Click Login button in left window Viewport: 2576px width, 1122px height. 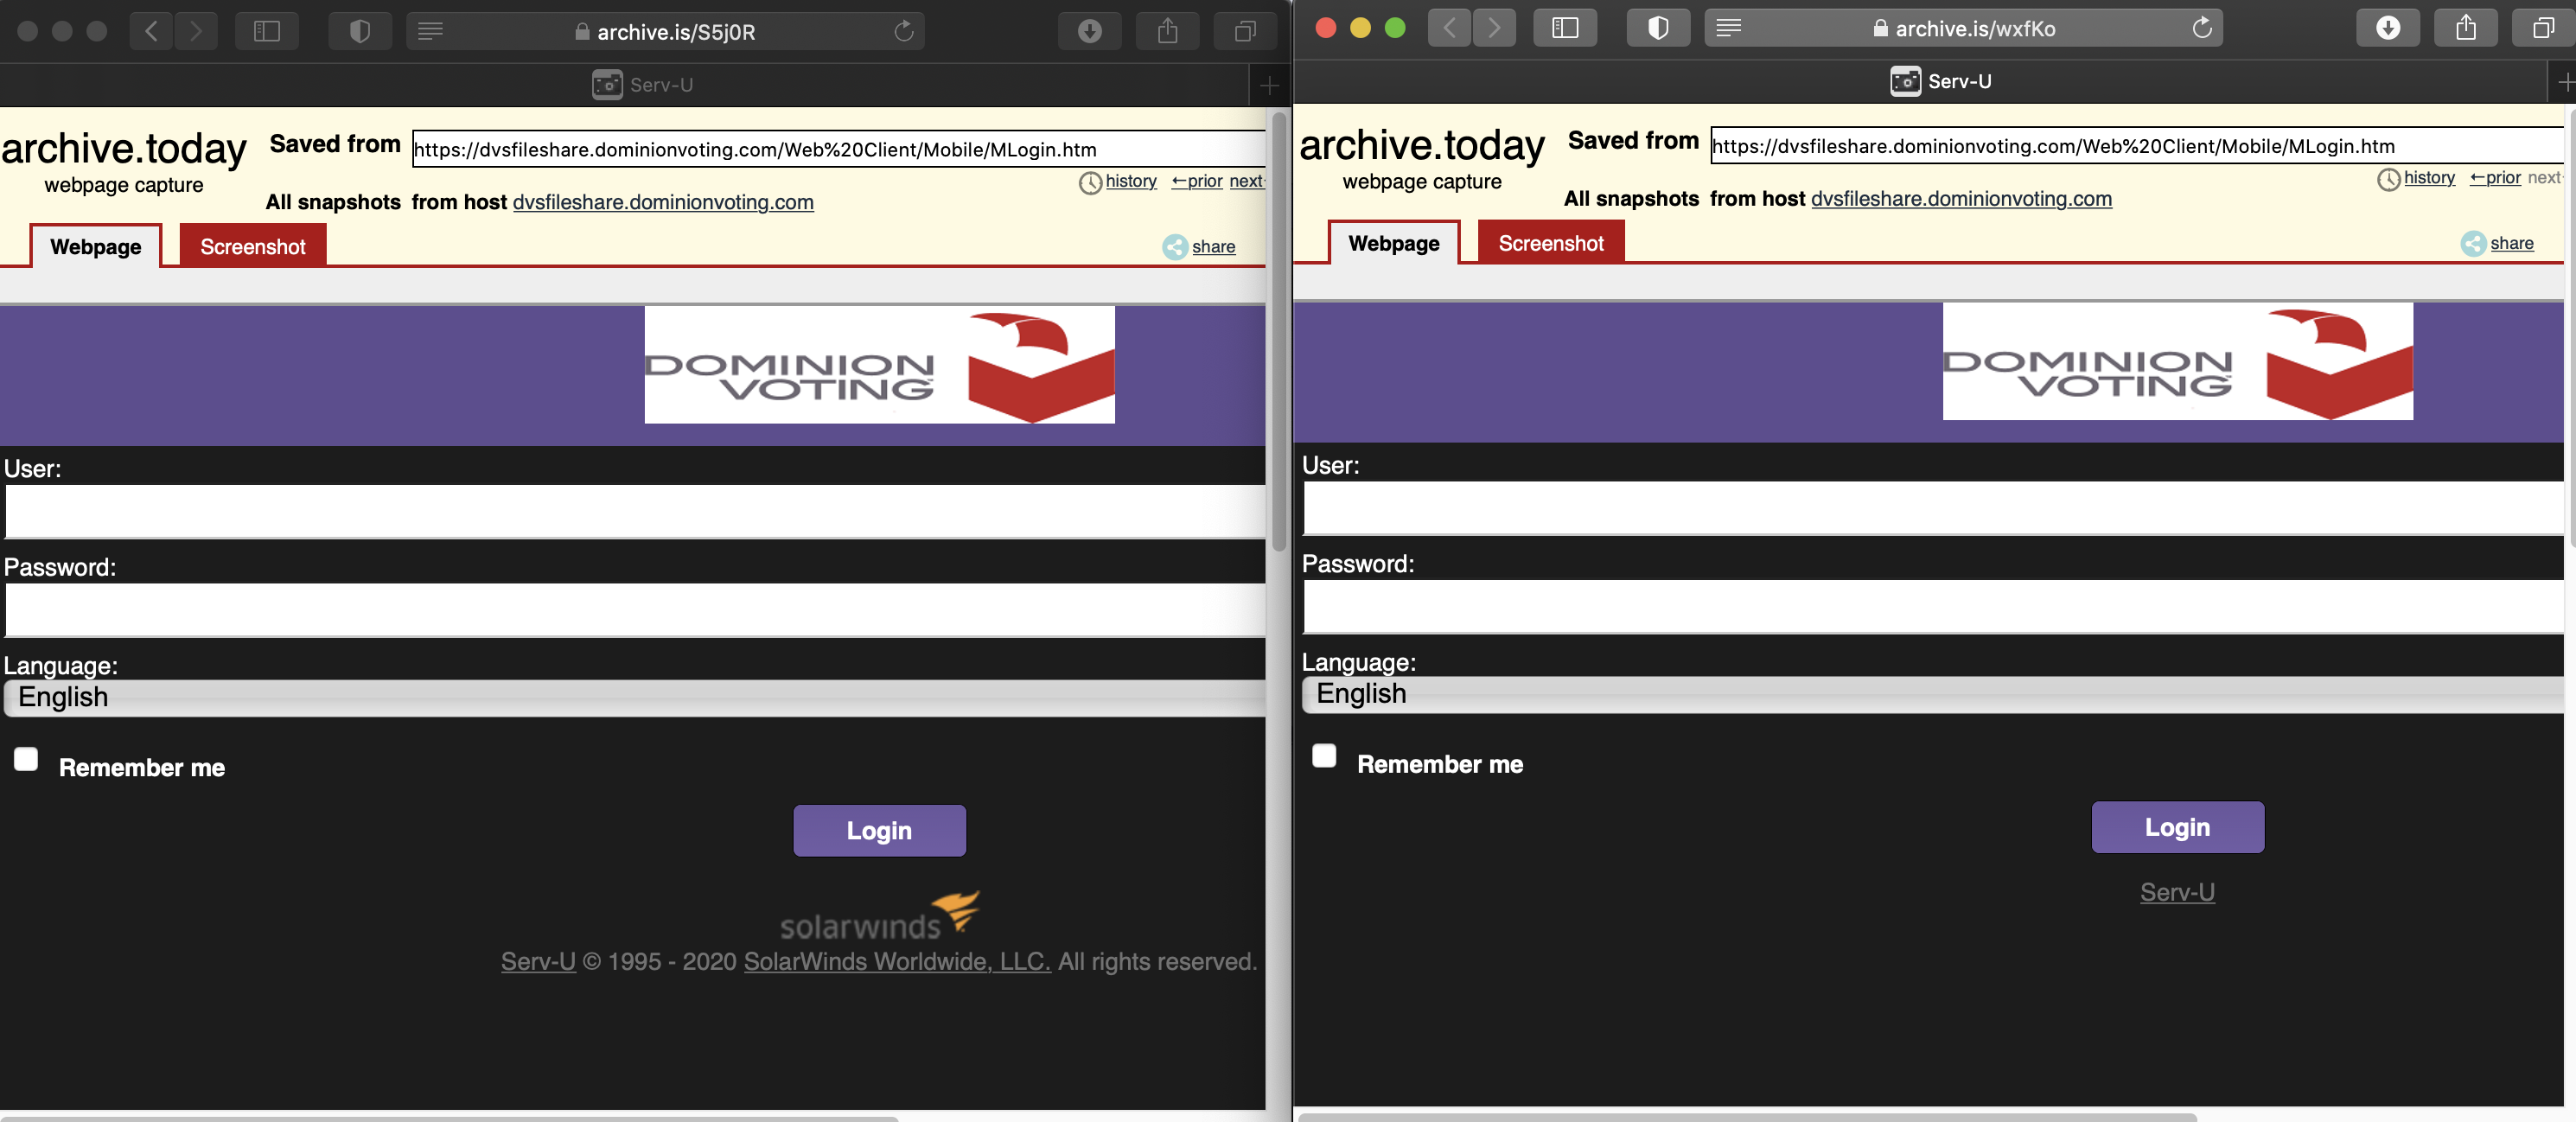[880, 831]
